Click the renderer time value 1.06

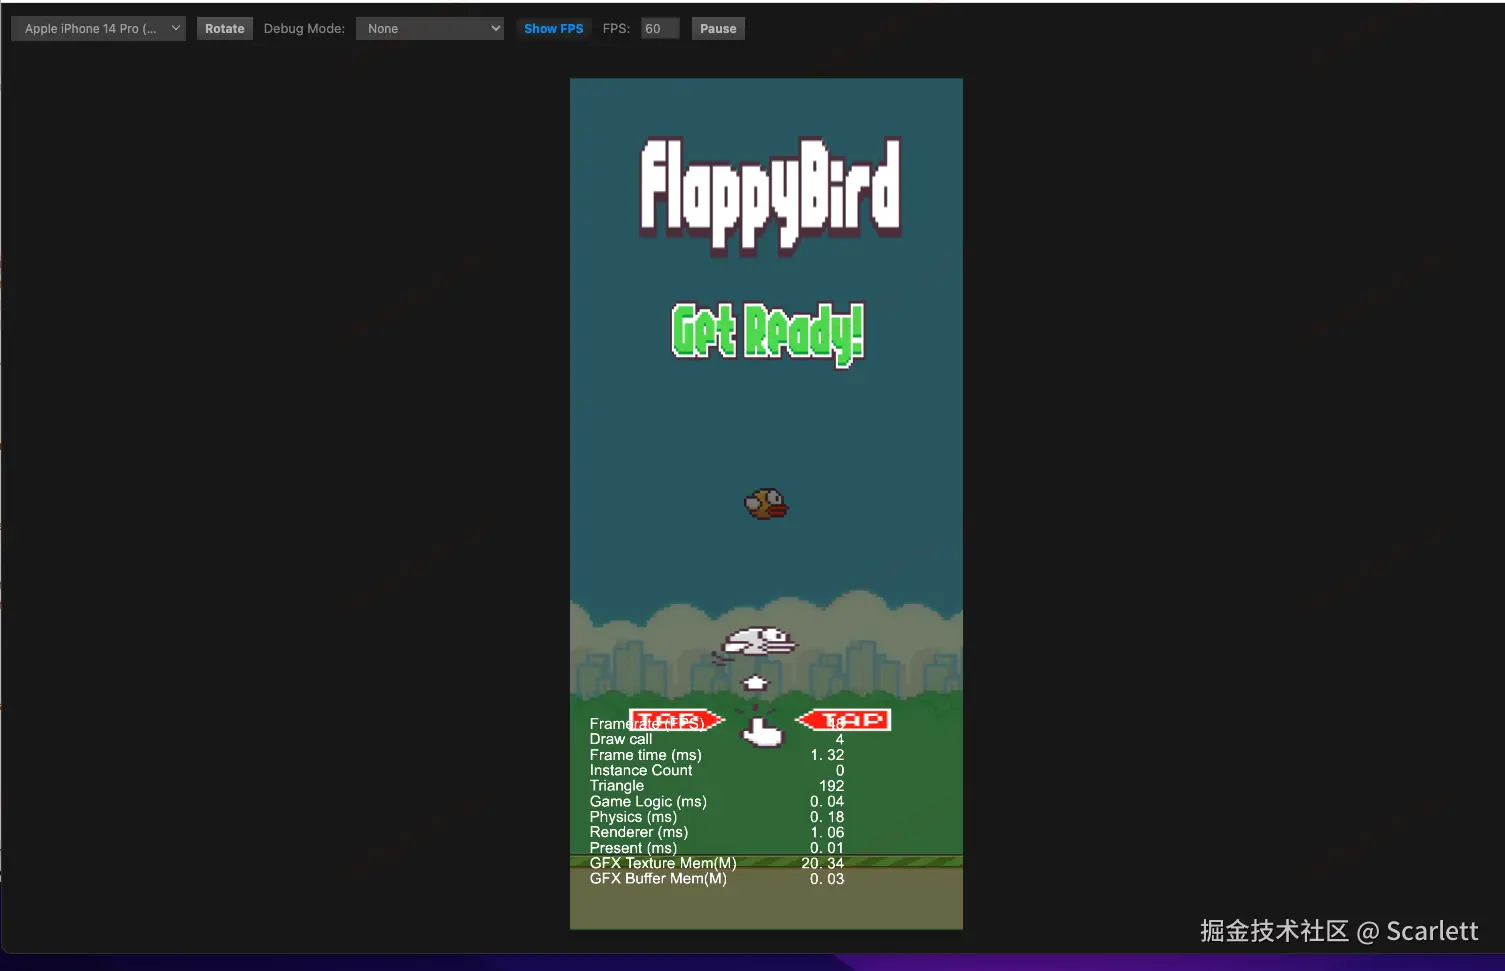[827, 832]
